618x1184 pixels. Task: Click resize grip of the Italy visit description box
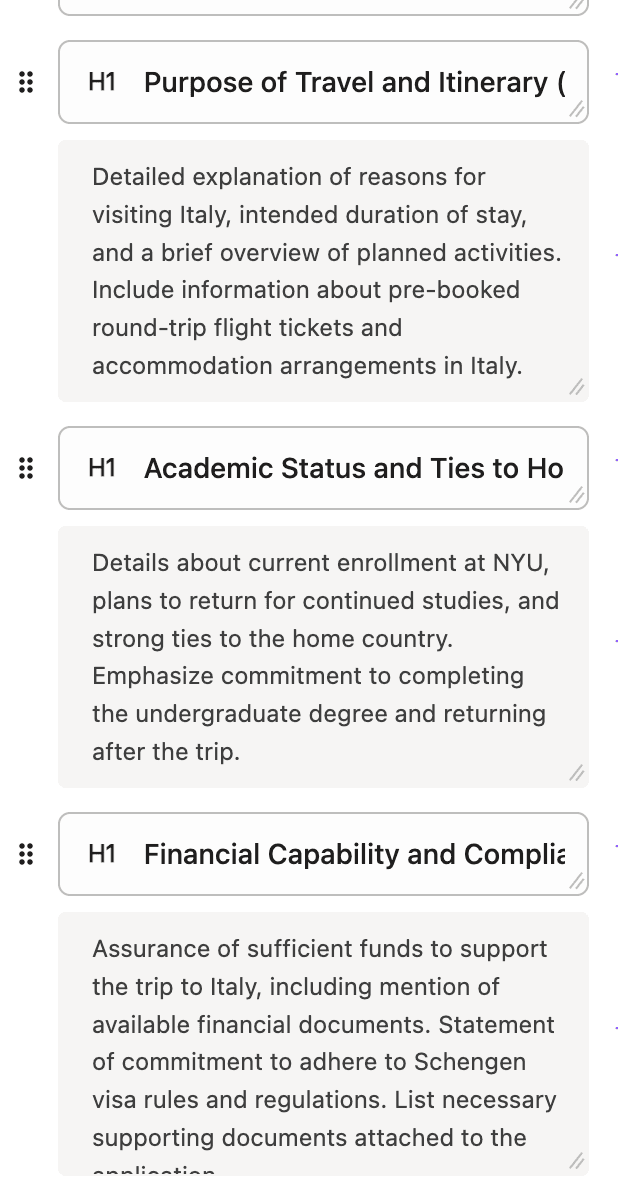[577, 389]
